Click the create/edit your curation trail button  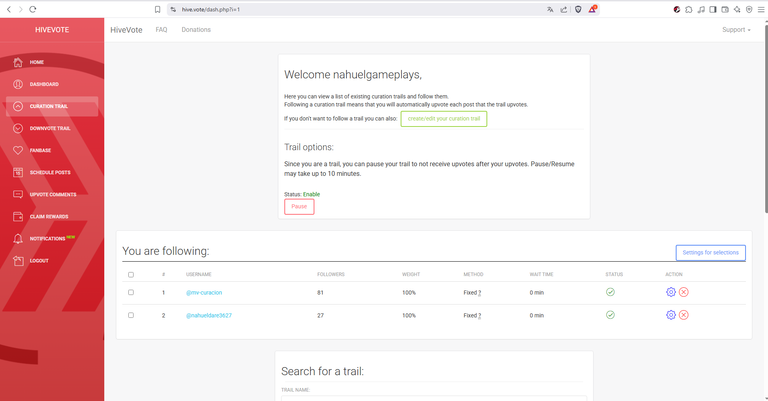pos(444,119)
